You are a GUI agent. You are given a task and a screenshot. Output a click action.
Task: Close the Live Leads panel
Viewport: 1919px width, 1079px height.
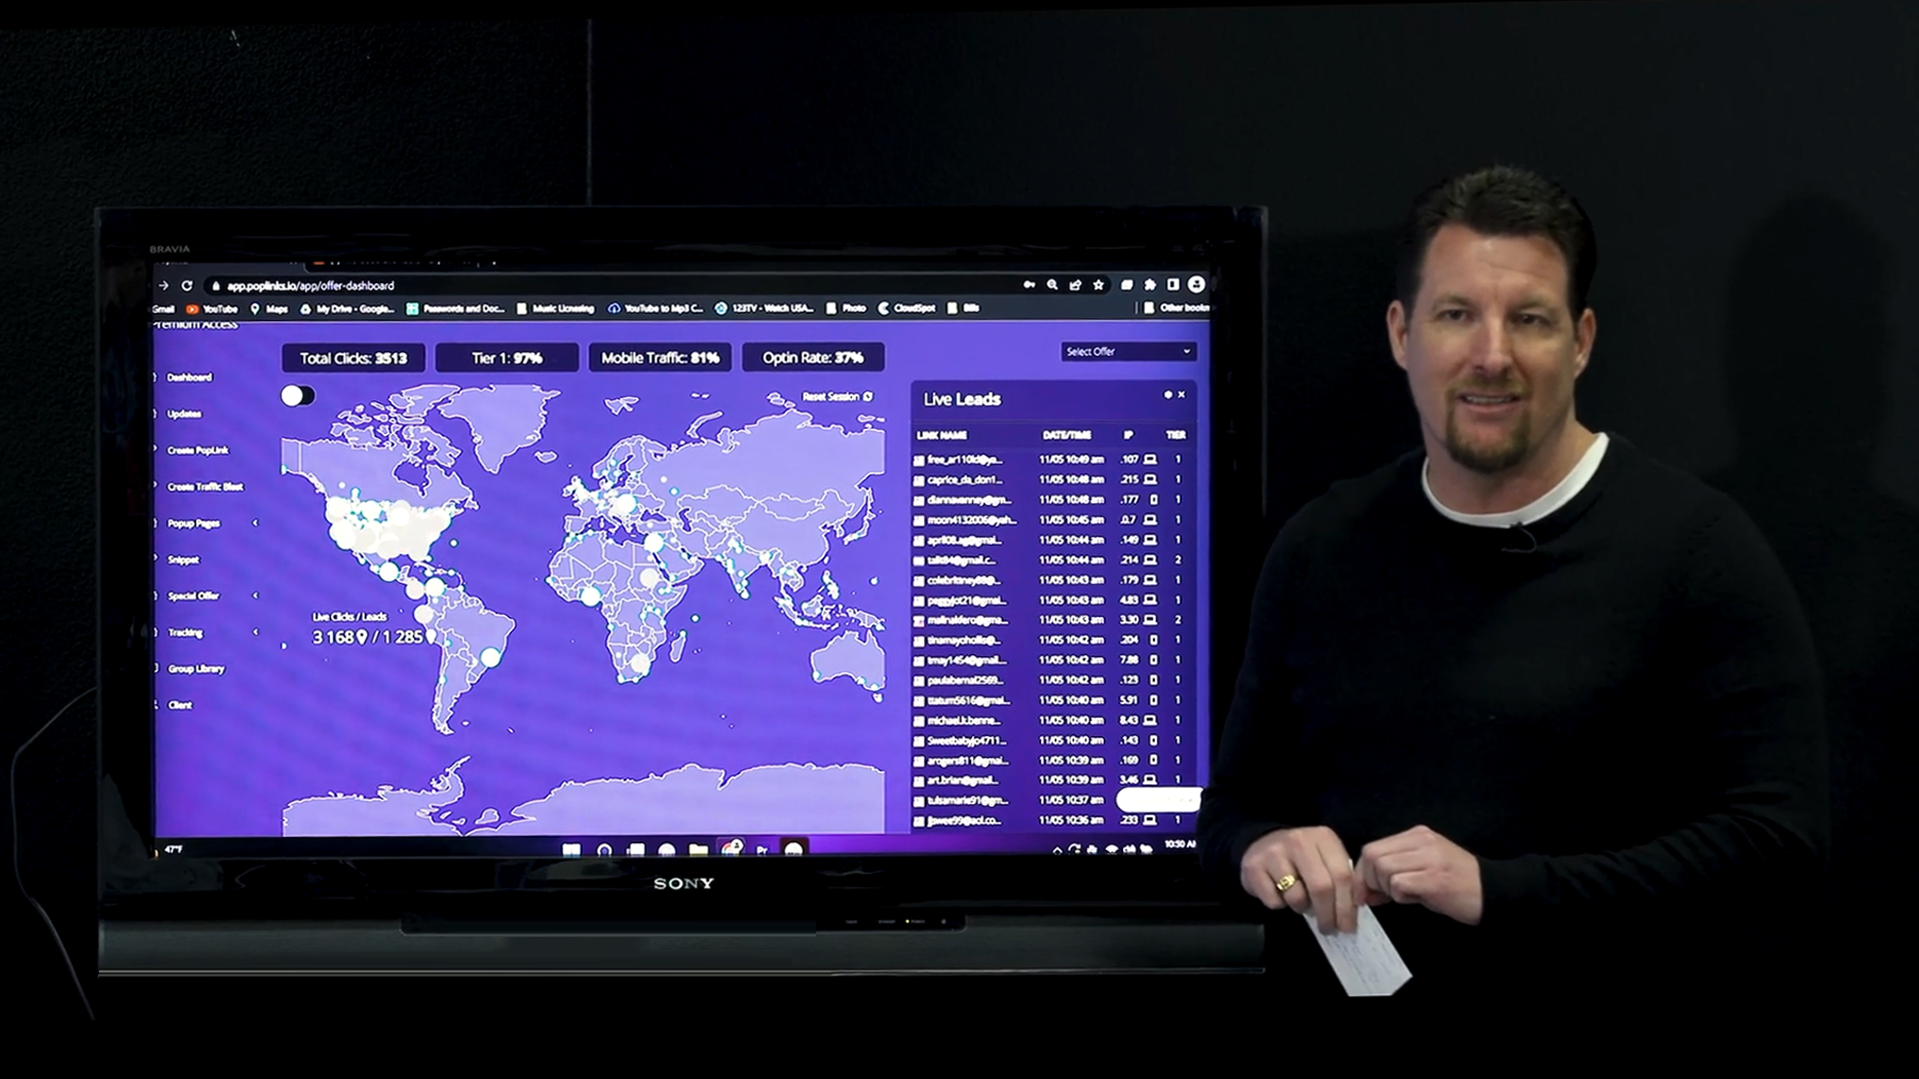point(1182,395)
